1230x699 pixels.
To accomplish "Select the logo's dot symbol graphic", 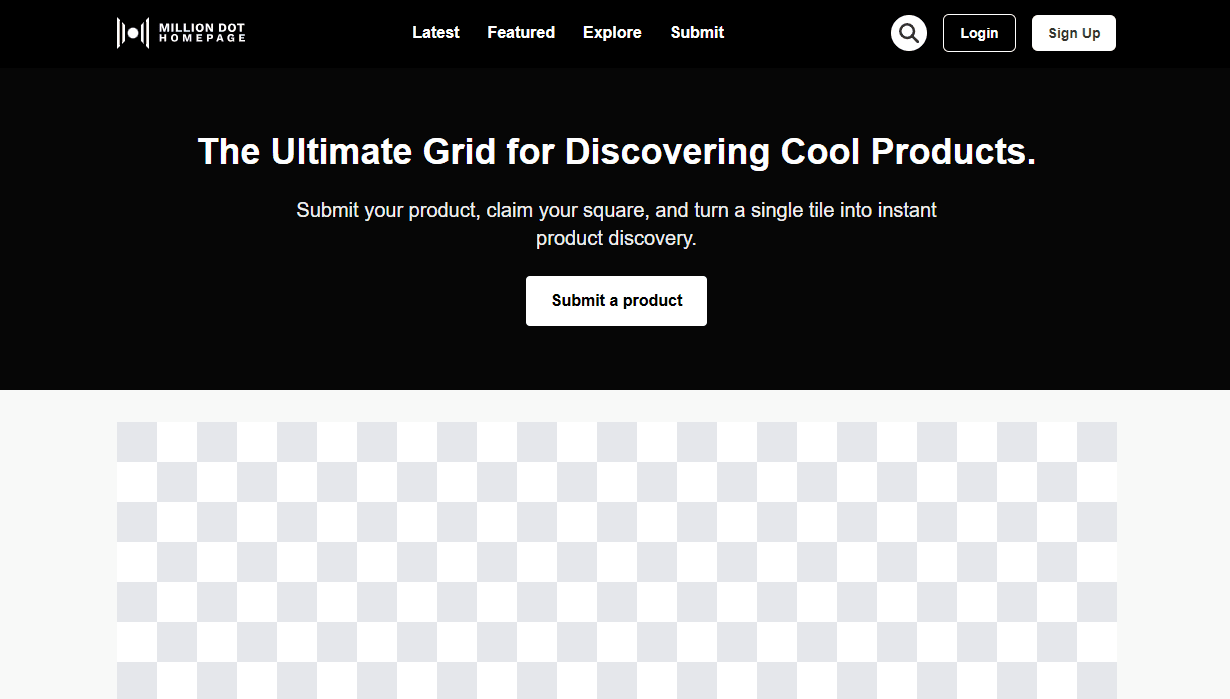I will pos(131,32).
